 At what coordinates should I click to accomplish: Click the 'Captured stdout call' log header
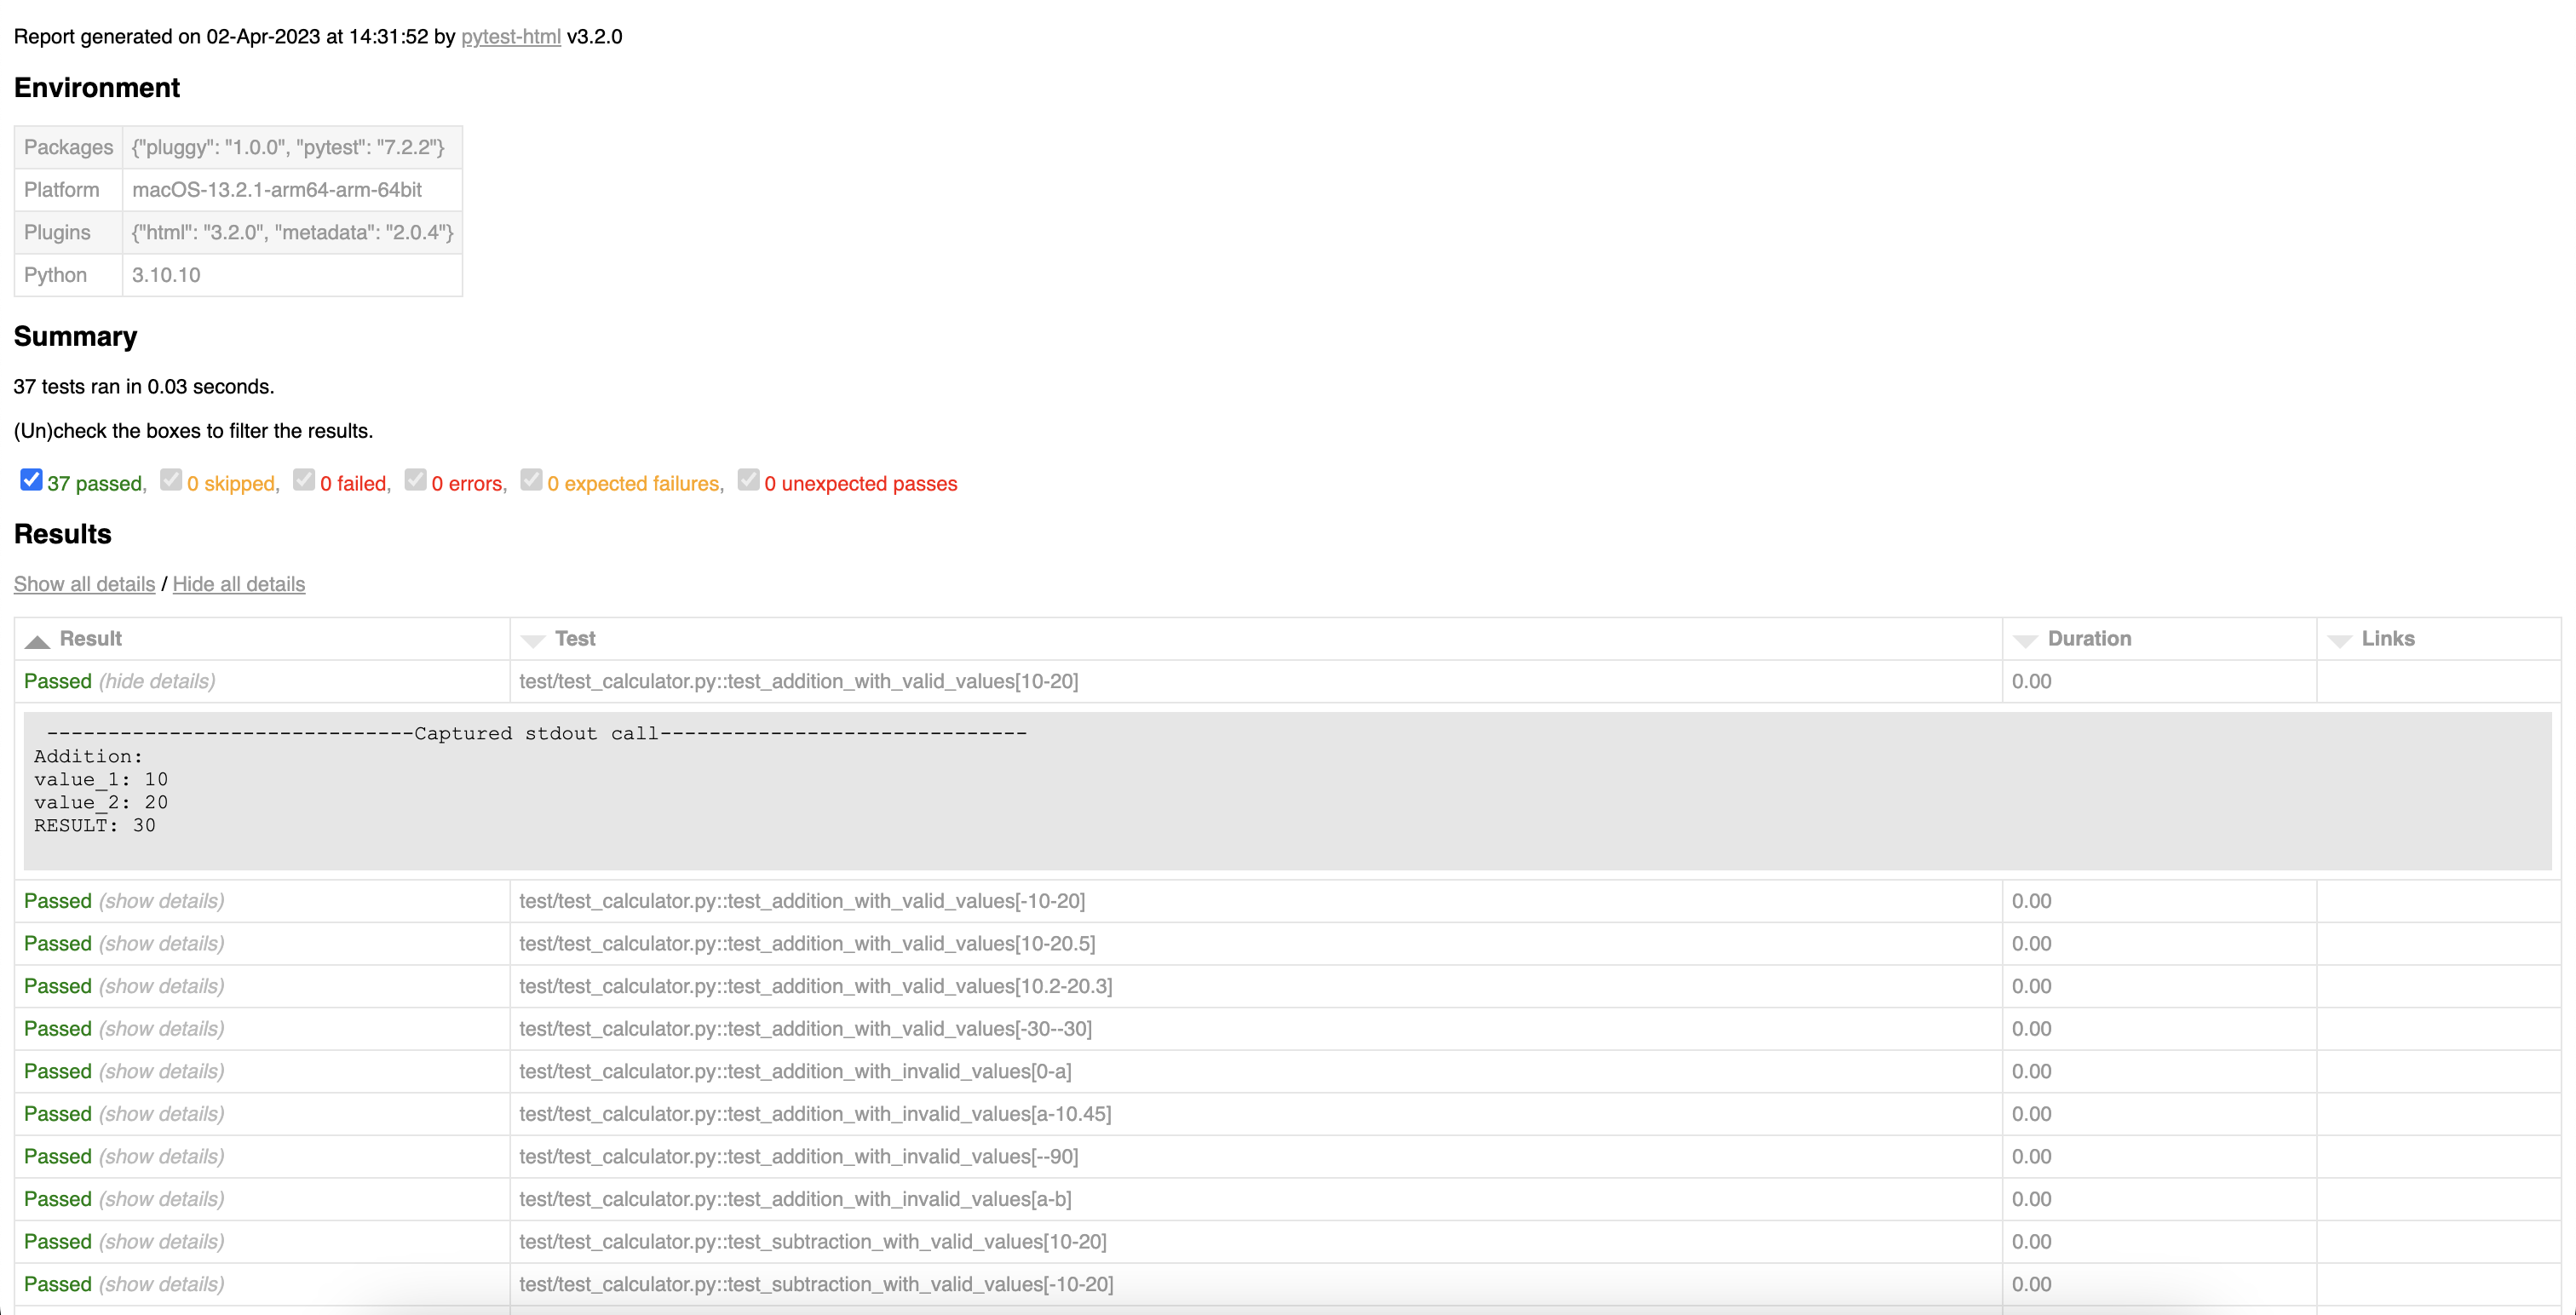coord(536,734)
